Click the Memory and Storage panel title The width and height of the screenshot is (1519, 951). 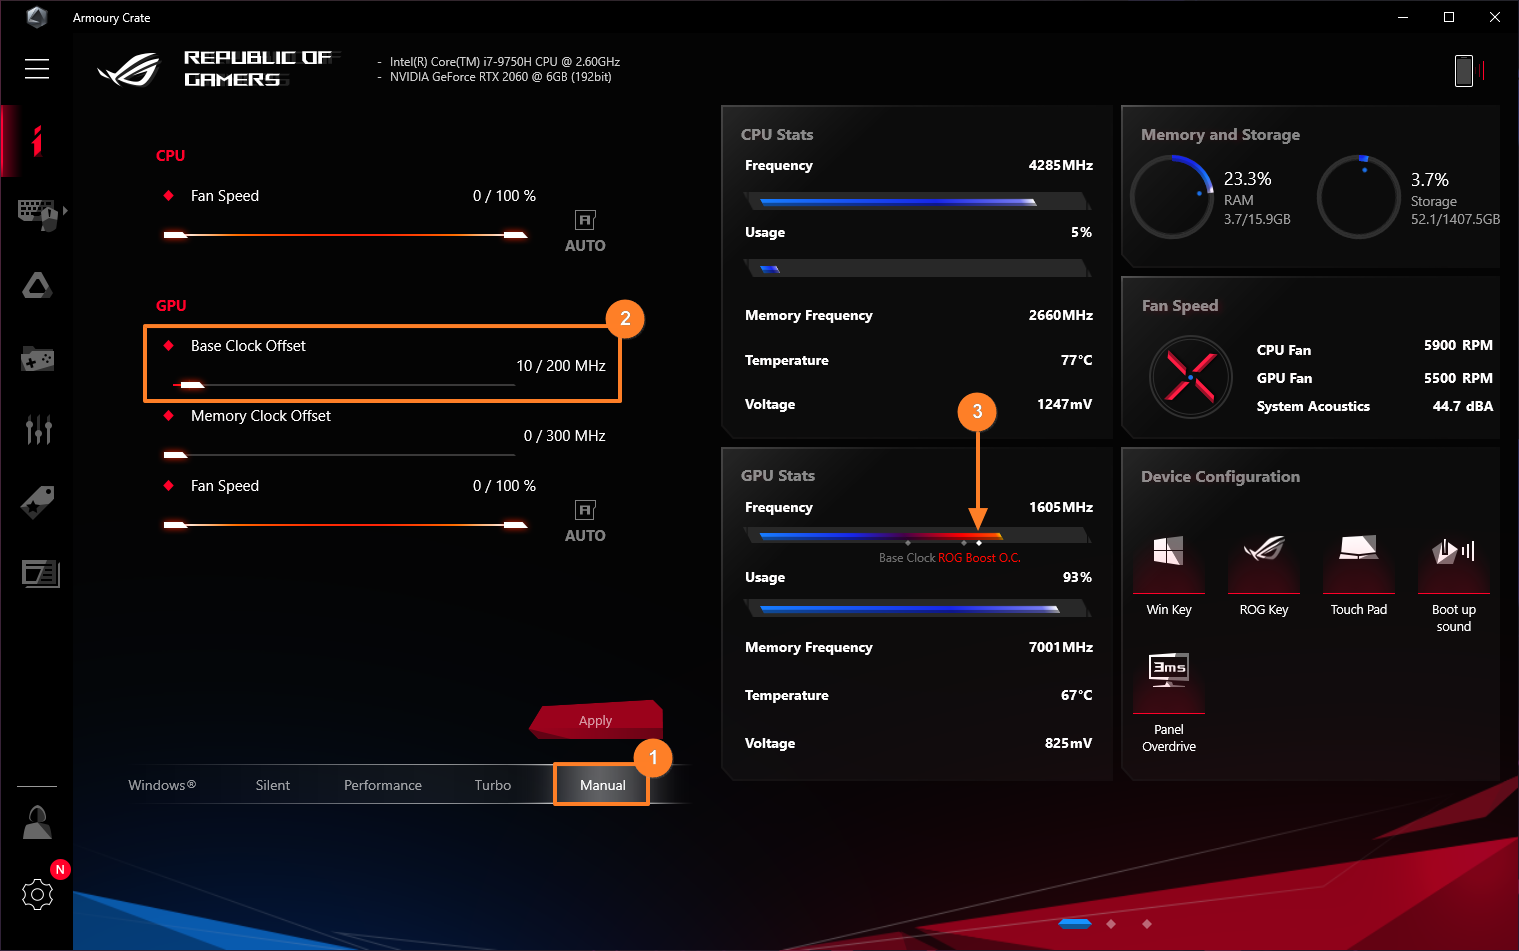(1220, 135)
